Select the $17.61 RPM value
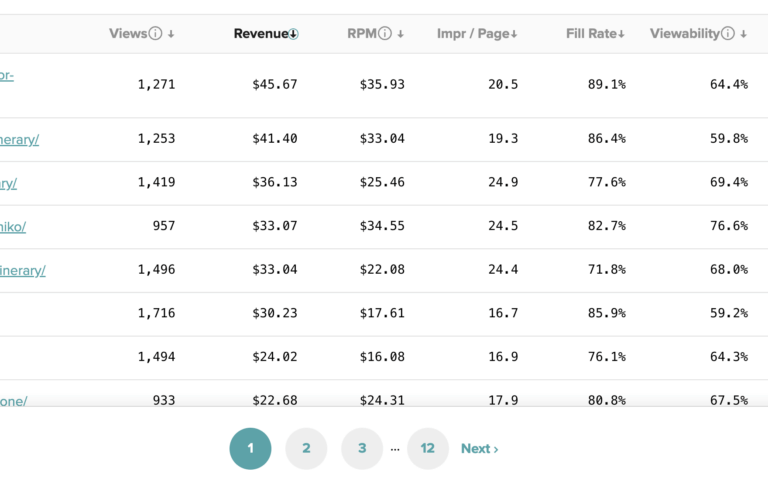This screenshot has width=768, height=481. [x=382, y=313]
